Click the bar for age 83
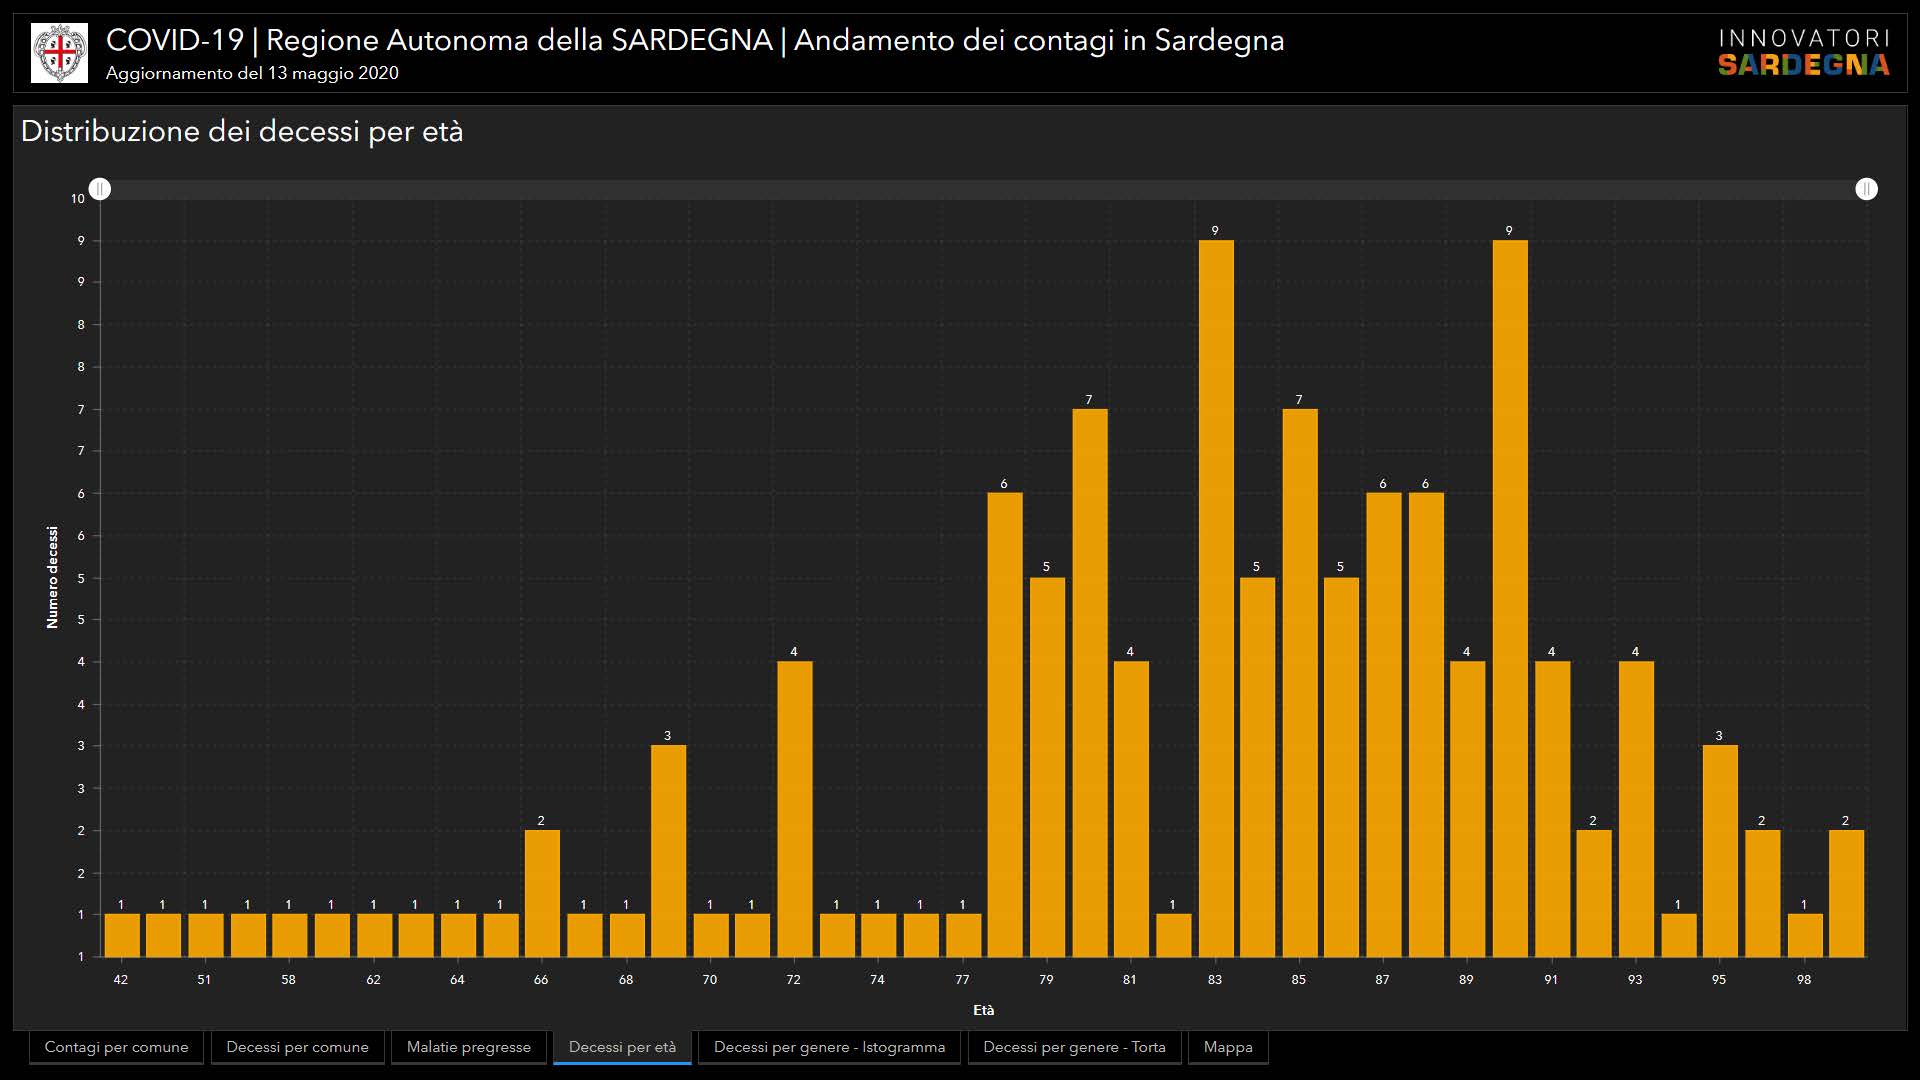The width and height of the screenshot is (1920, 1080). (x=1215, y=600)
